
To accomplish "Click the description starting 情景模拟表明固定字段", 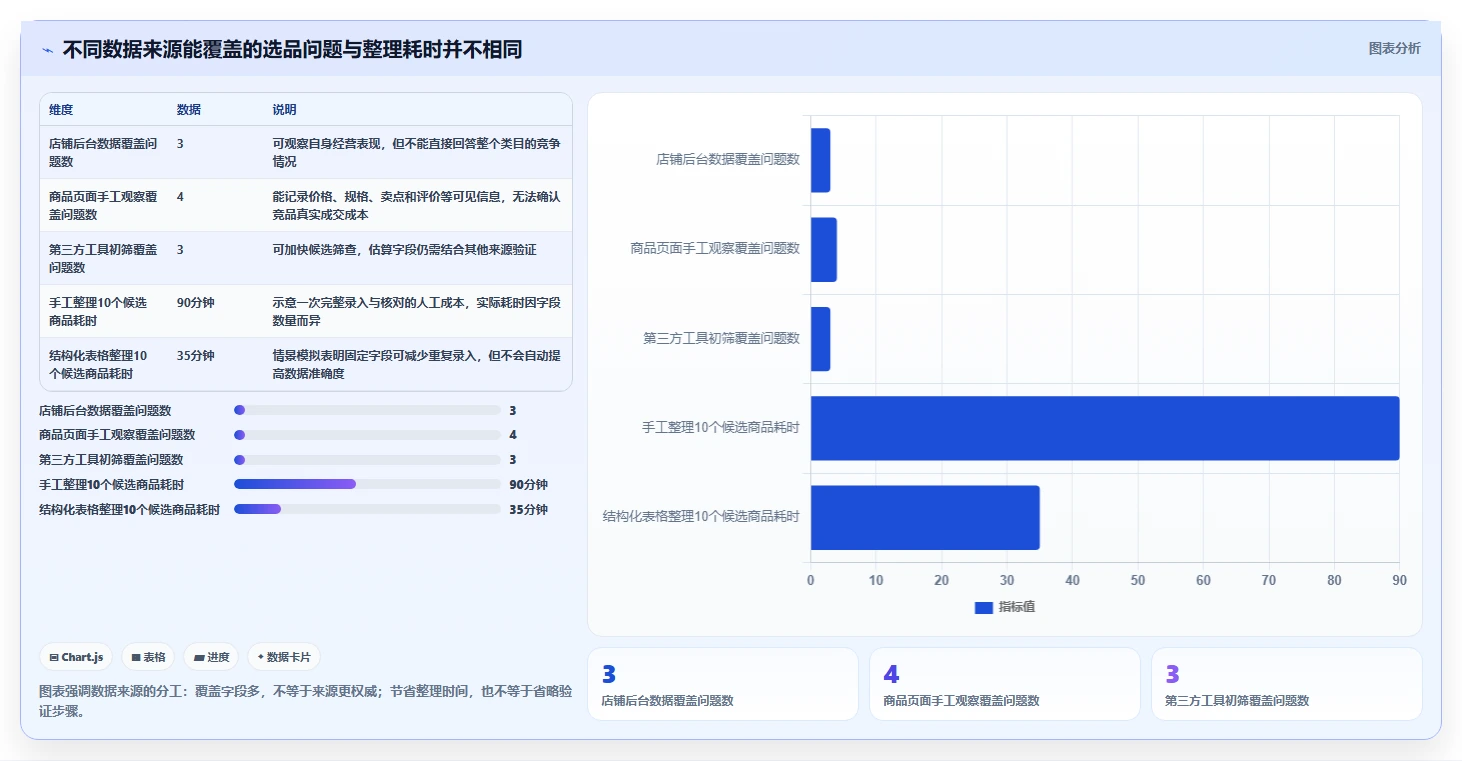I will 416,364.
